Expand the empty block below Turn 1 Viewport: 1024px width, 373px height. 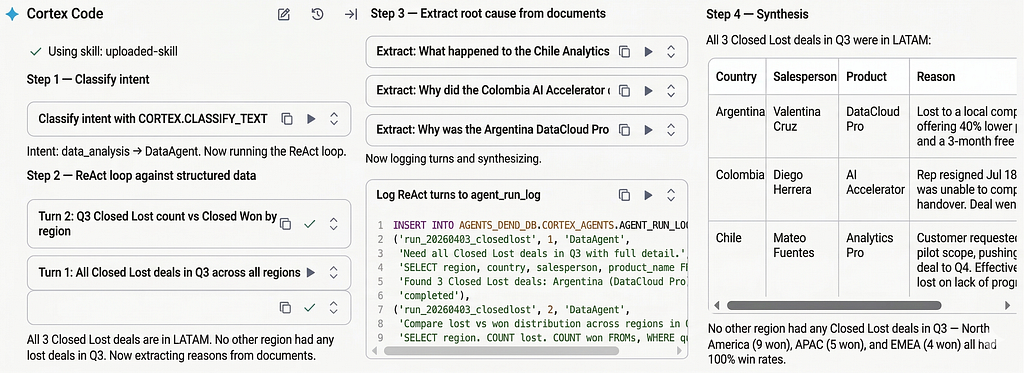(x=334, y=308)
